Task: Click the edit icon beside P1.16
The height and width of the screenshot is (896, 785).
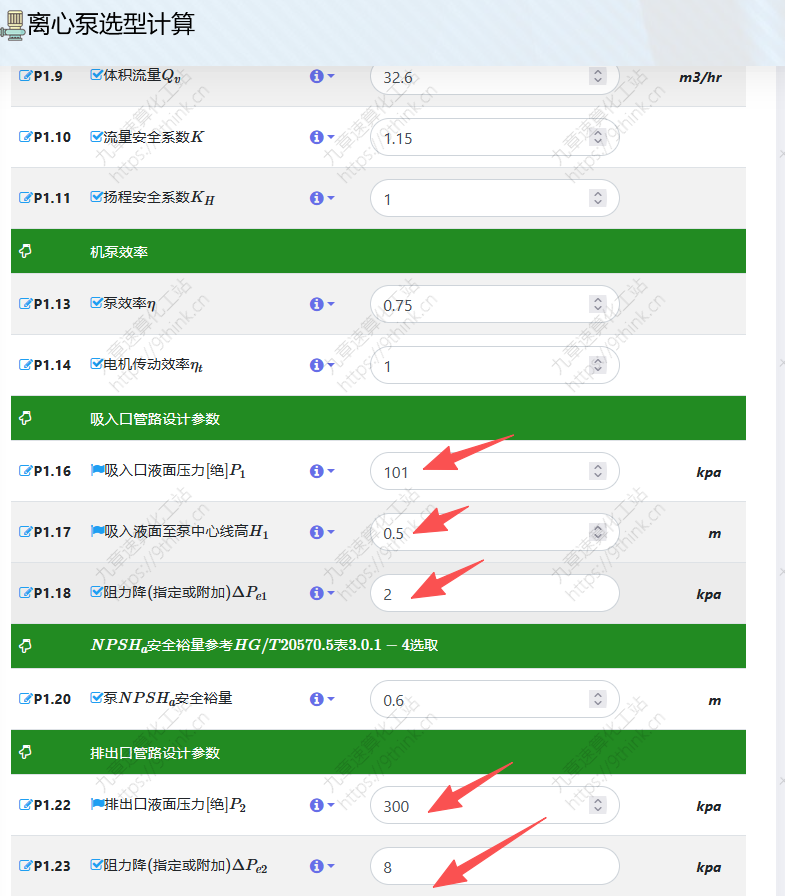Action: click(x=25, y=471)
